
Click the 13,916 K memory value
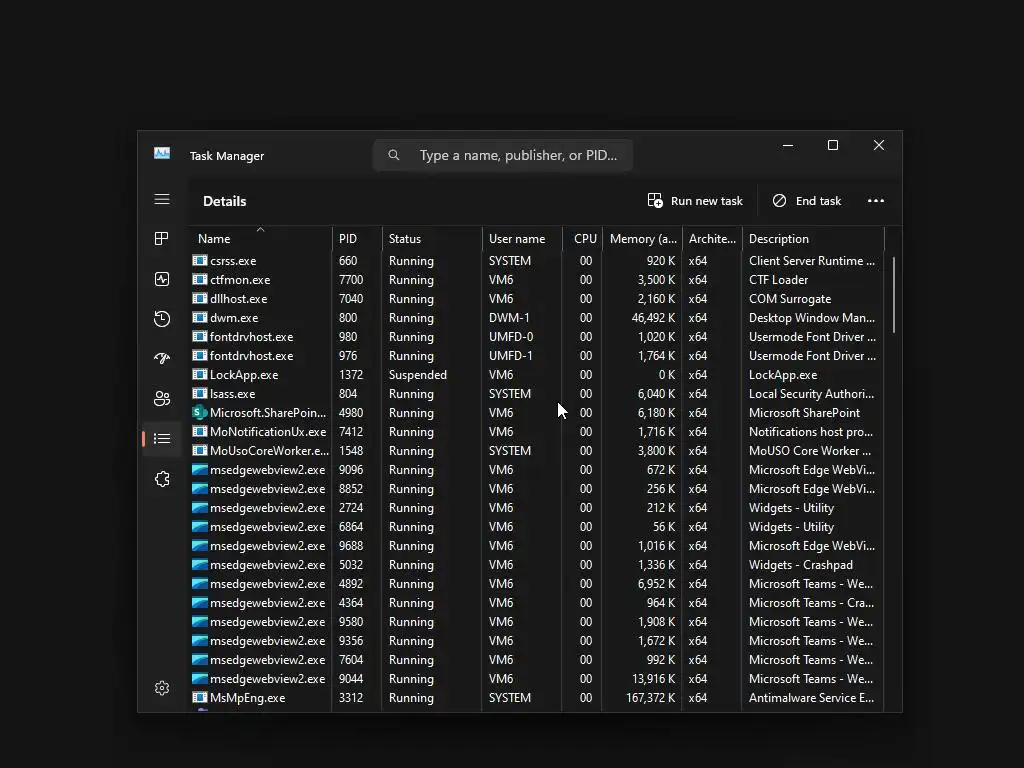coord(654,679)
